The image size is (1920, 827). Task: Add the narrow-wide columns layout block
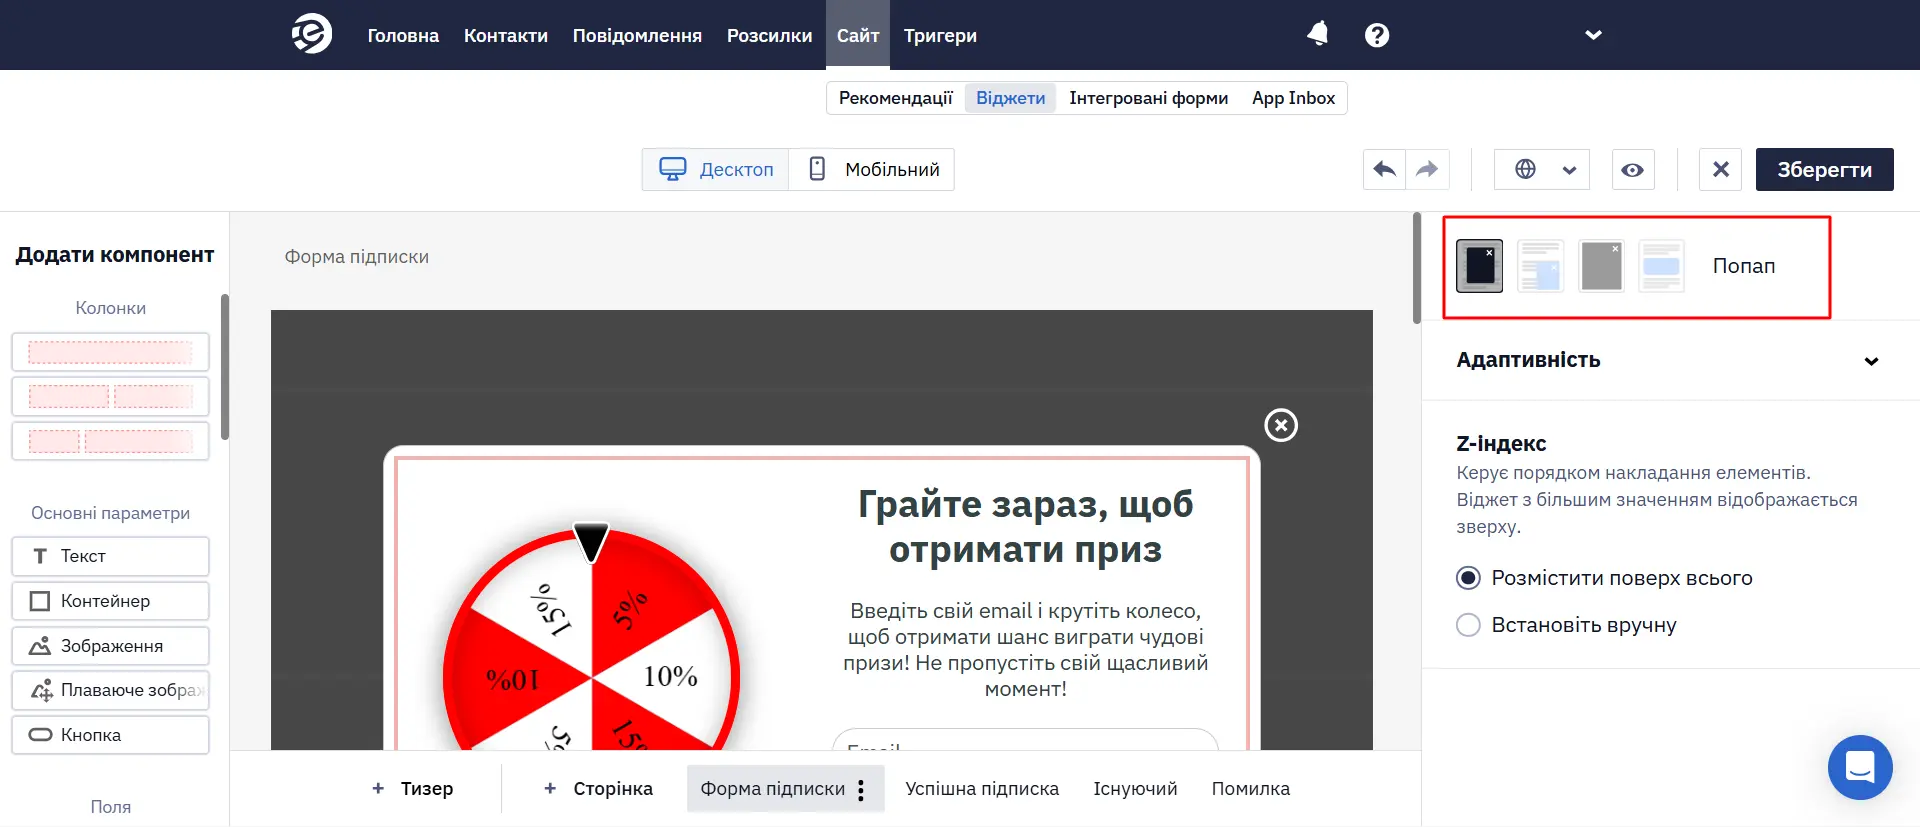click(110, 441)
